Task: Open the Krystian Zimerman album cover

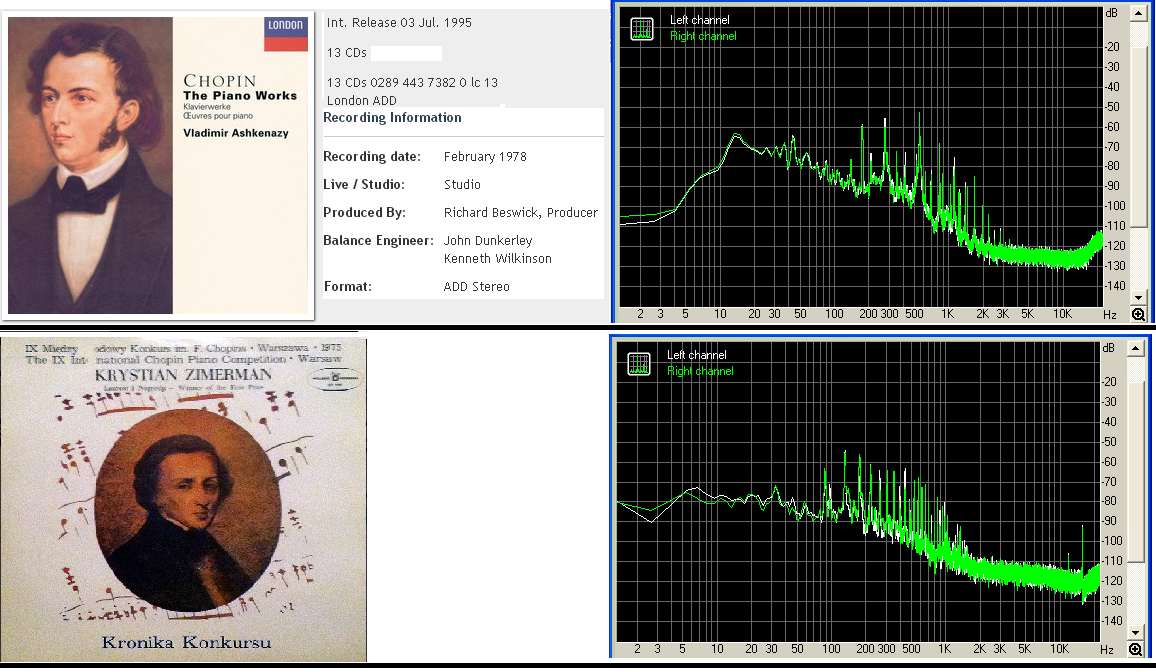Action: point(184,500)
